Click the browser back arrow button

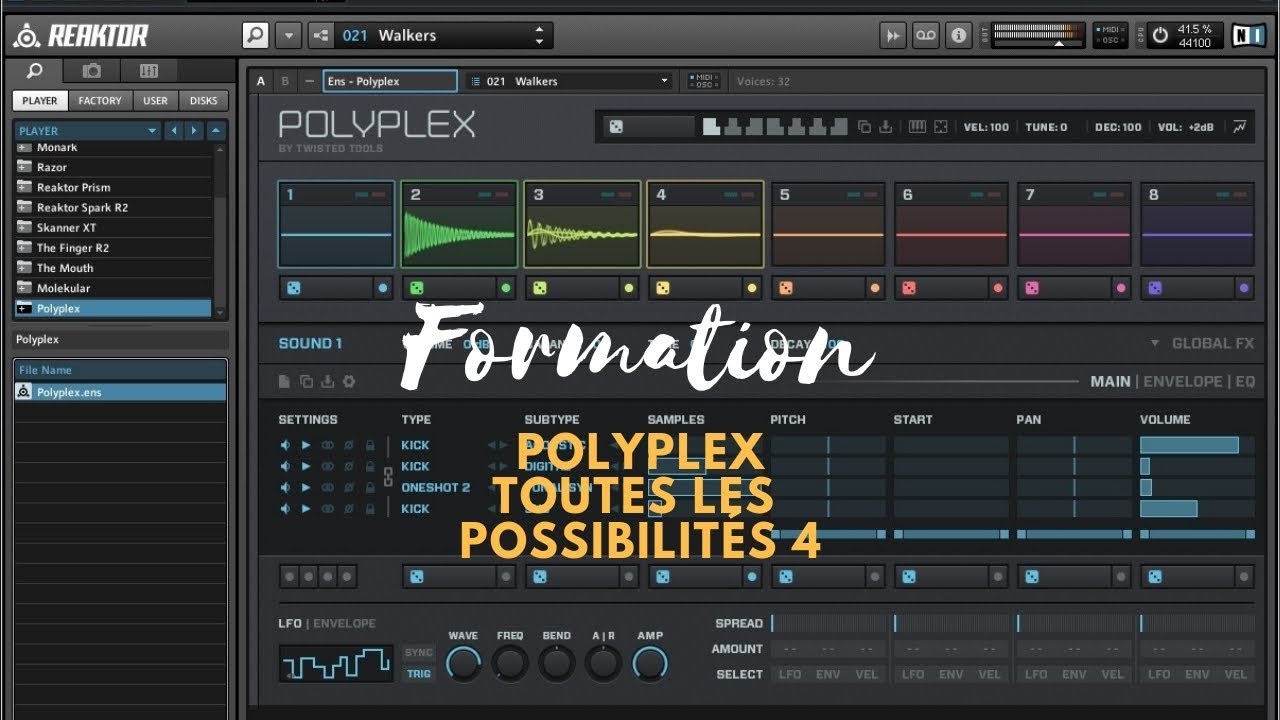coord(174,131)
